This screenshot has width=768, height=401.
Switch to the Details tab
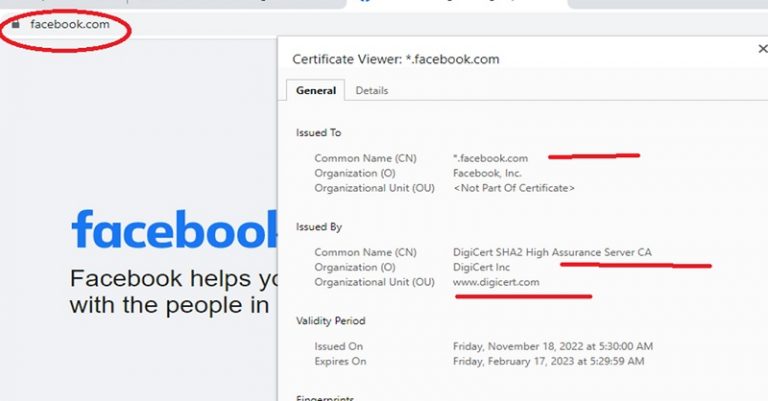coord(372,91)
